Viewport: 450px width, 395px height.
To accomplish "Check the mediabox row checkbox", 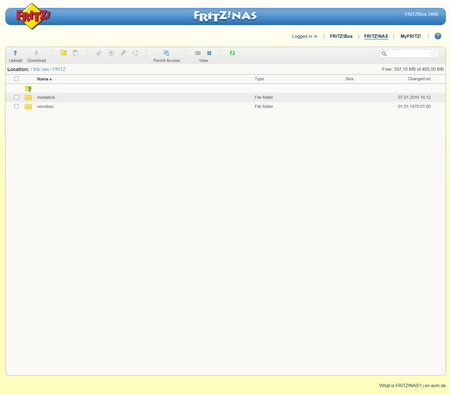I will pos(16,97).
